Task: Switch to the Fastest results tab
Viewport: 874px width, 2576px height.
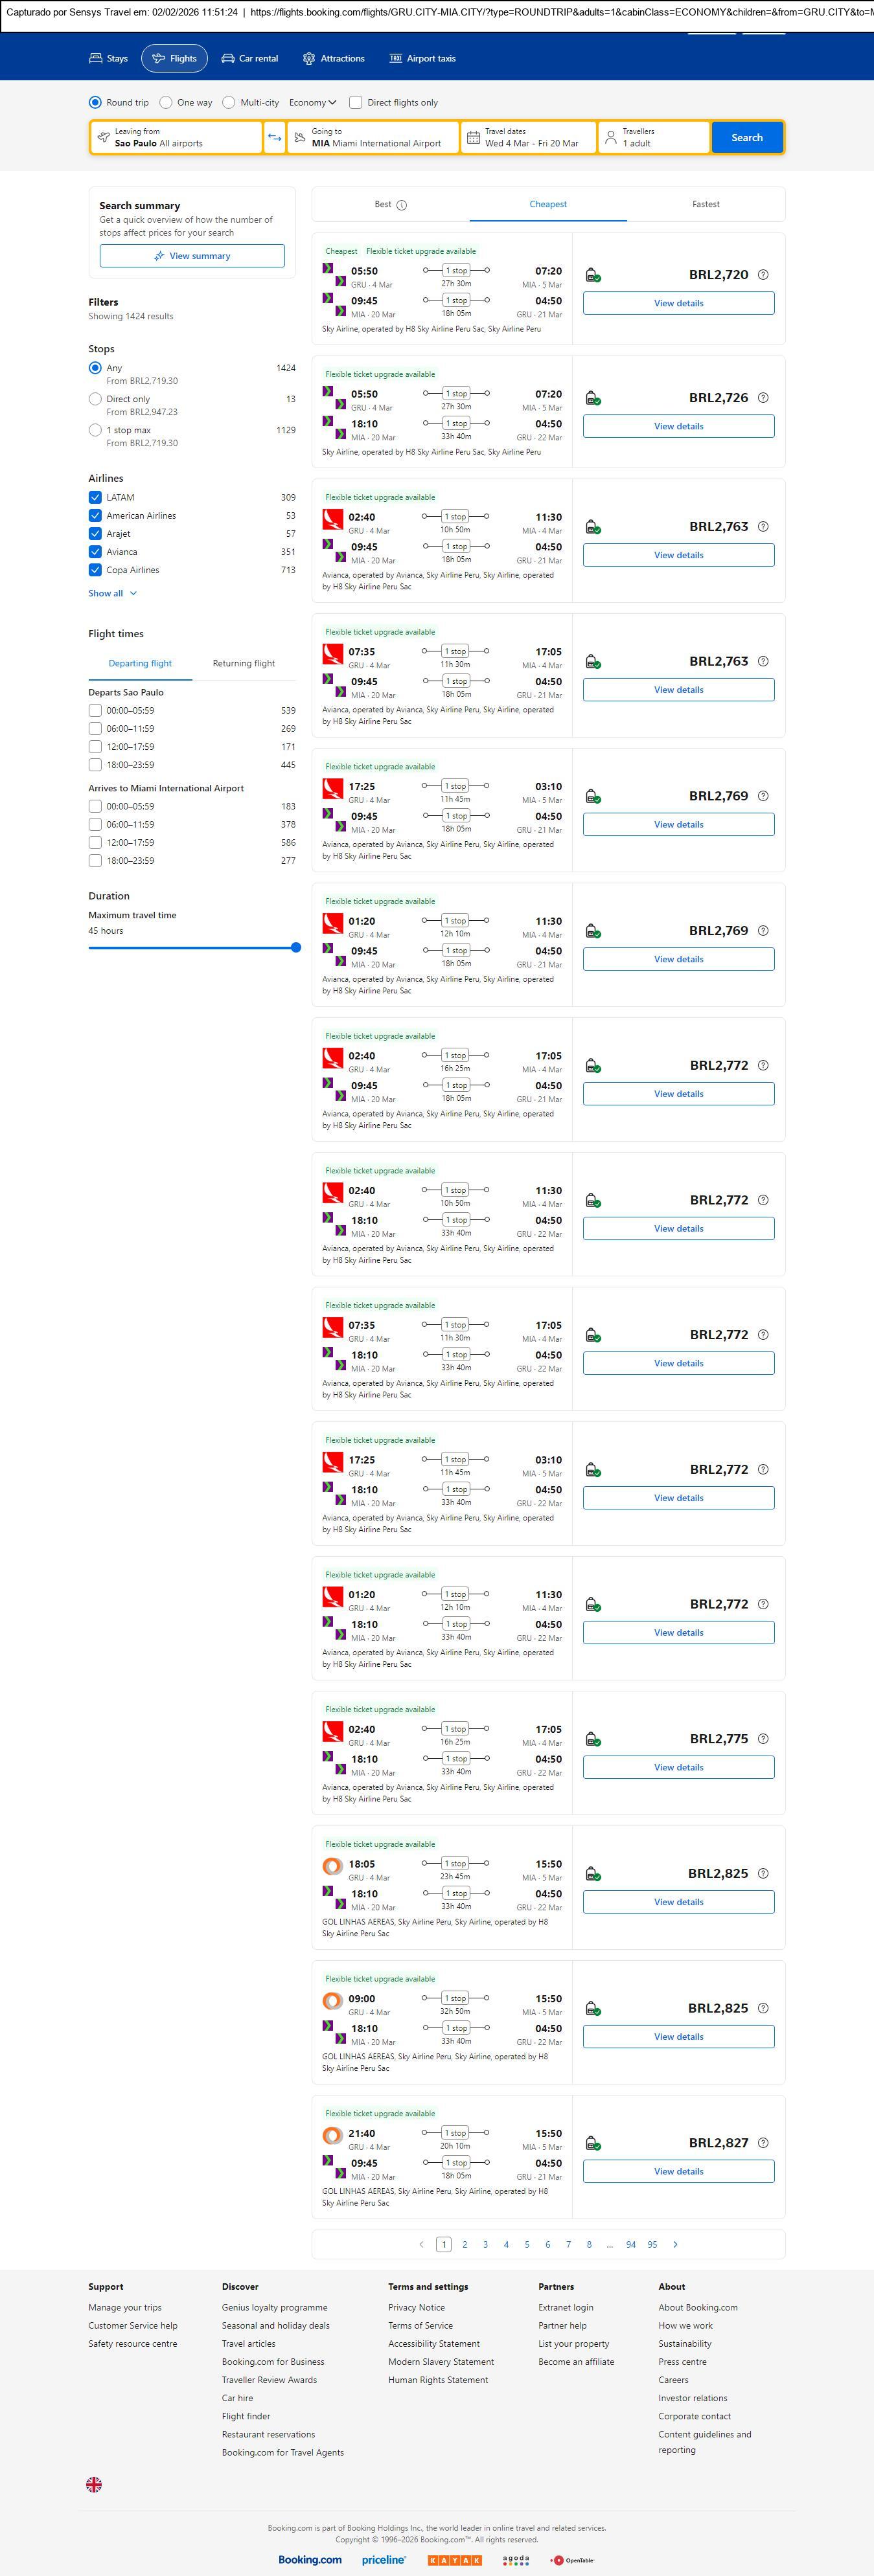Action: click(x=705, y=204)
